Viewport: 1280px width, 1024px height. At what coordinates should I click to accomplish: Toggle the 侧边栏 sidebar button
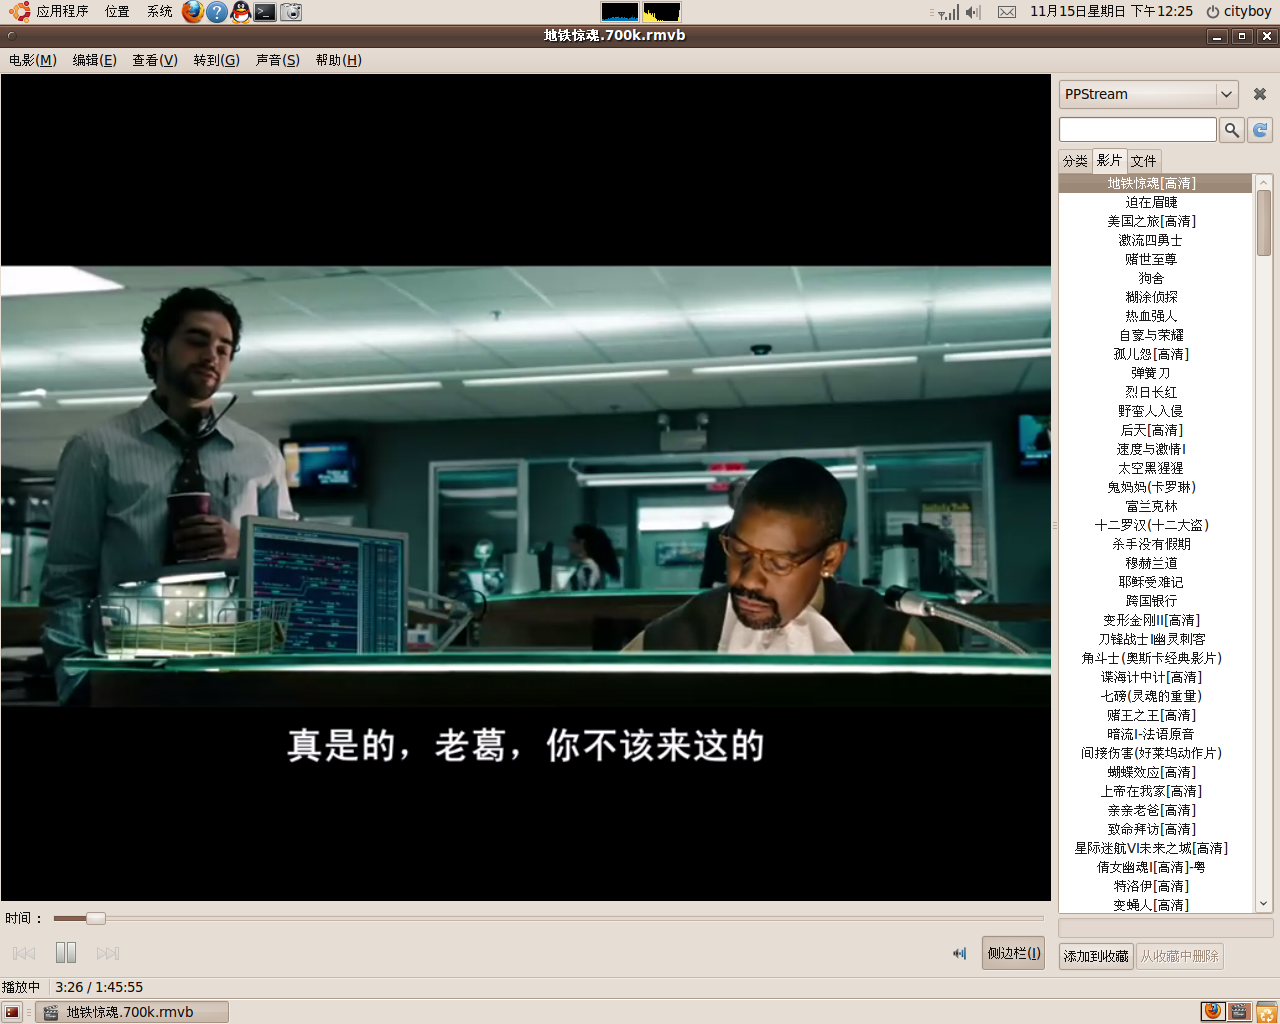1014,953
